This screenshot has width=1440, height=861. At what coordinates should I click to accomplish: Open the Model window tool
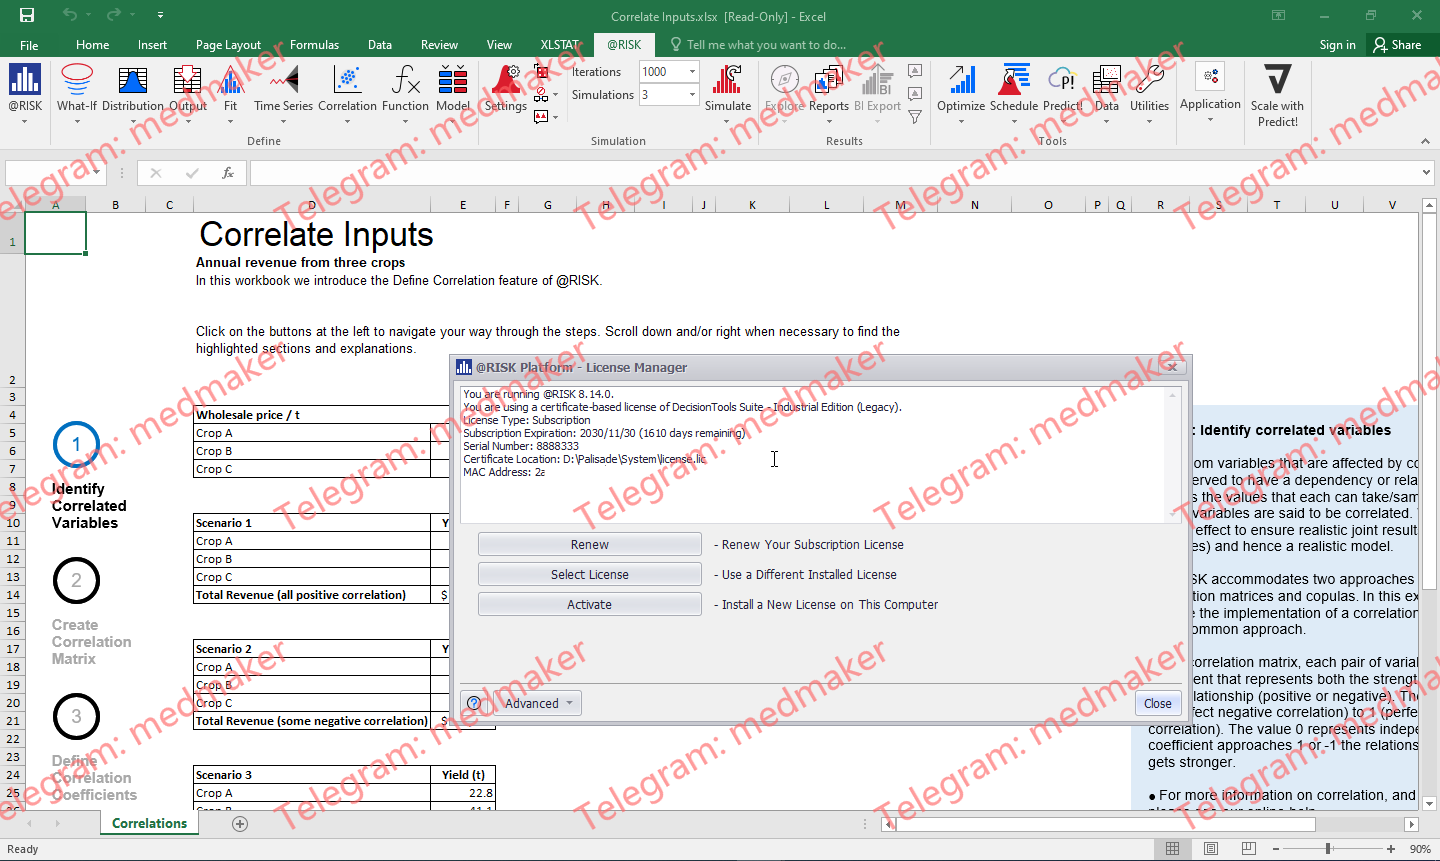453,88
